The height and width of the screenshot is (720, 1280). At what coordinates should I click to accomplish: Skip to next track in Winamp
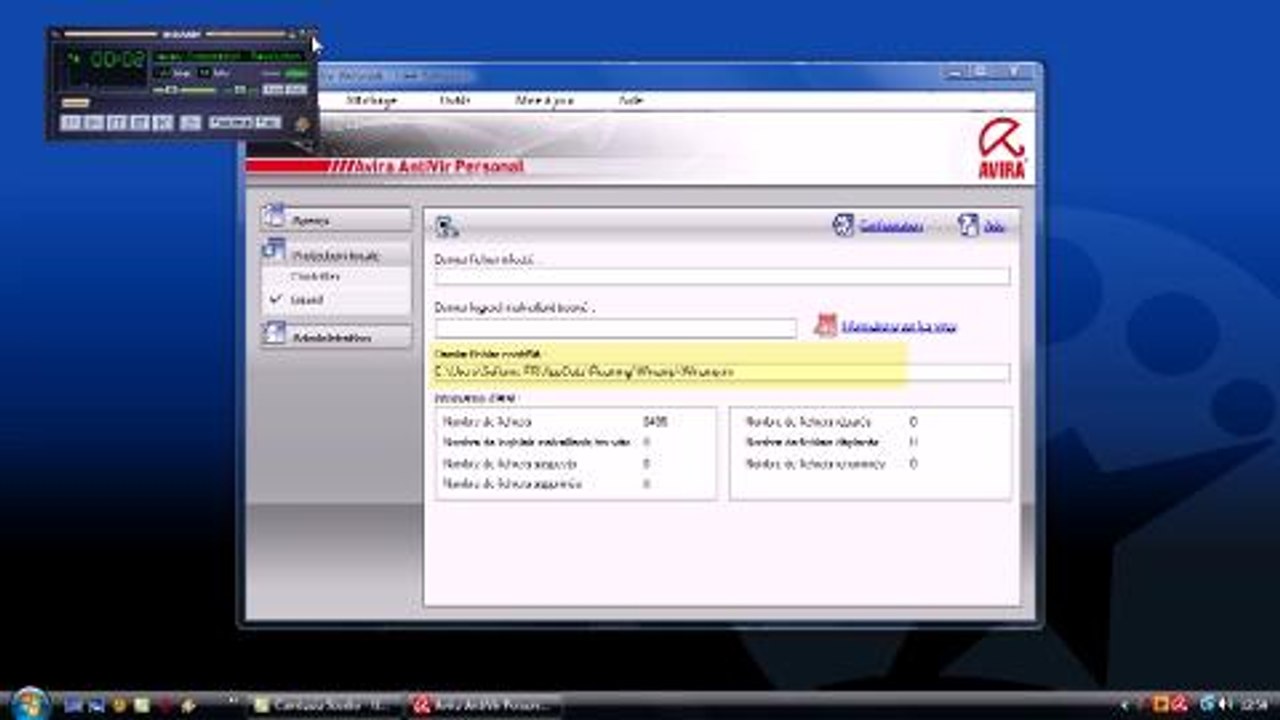[163, 123]
